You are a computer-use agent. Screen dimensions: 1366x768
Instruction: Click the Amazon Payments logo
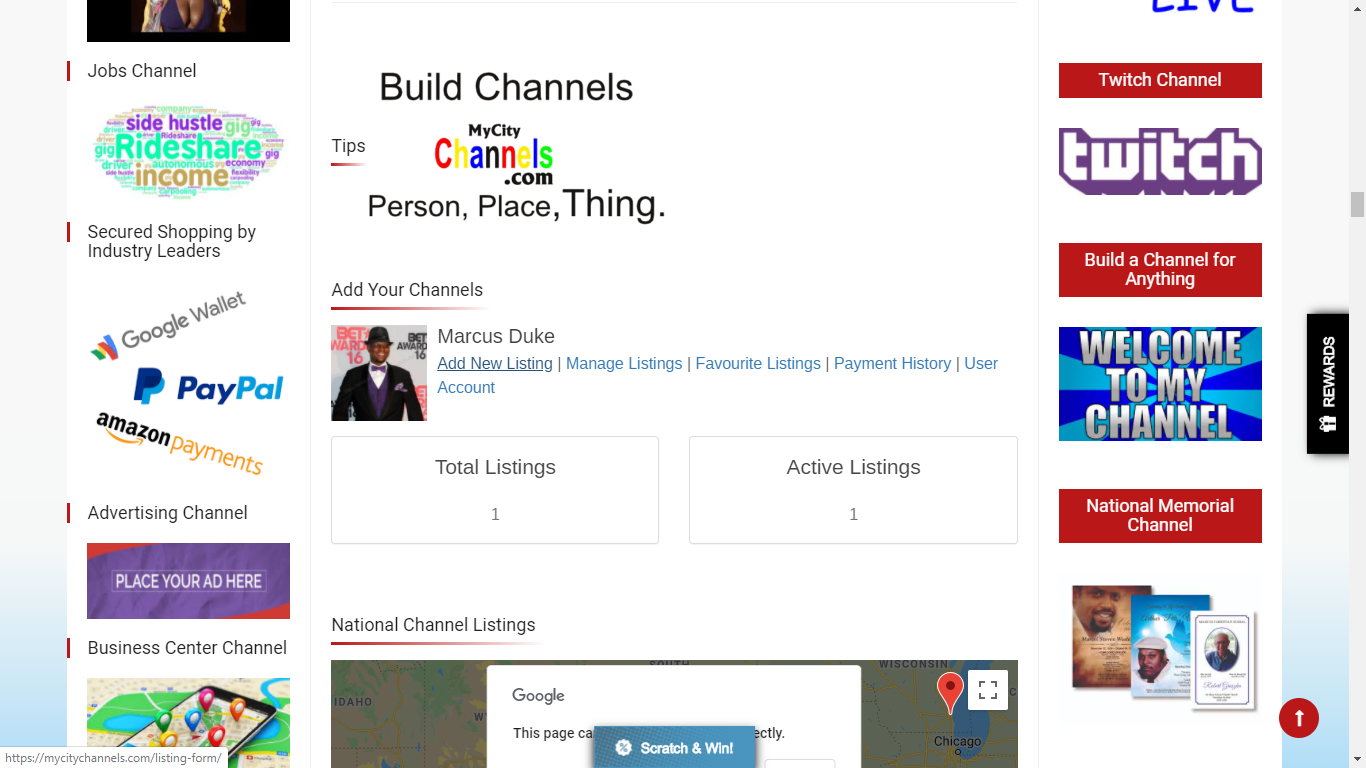(179, 443)
